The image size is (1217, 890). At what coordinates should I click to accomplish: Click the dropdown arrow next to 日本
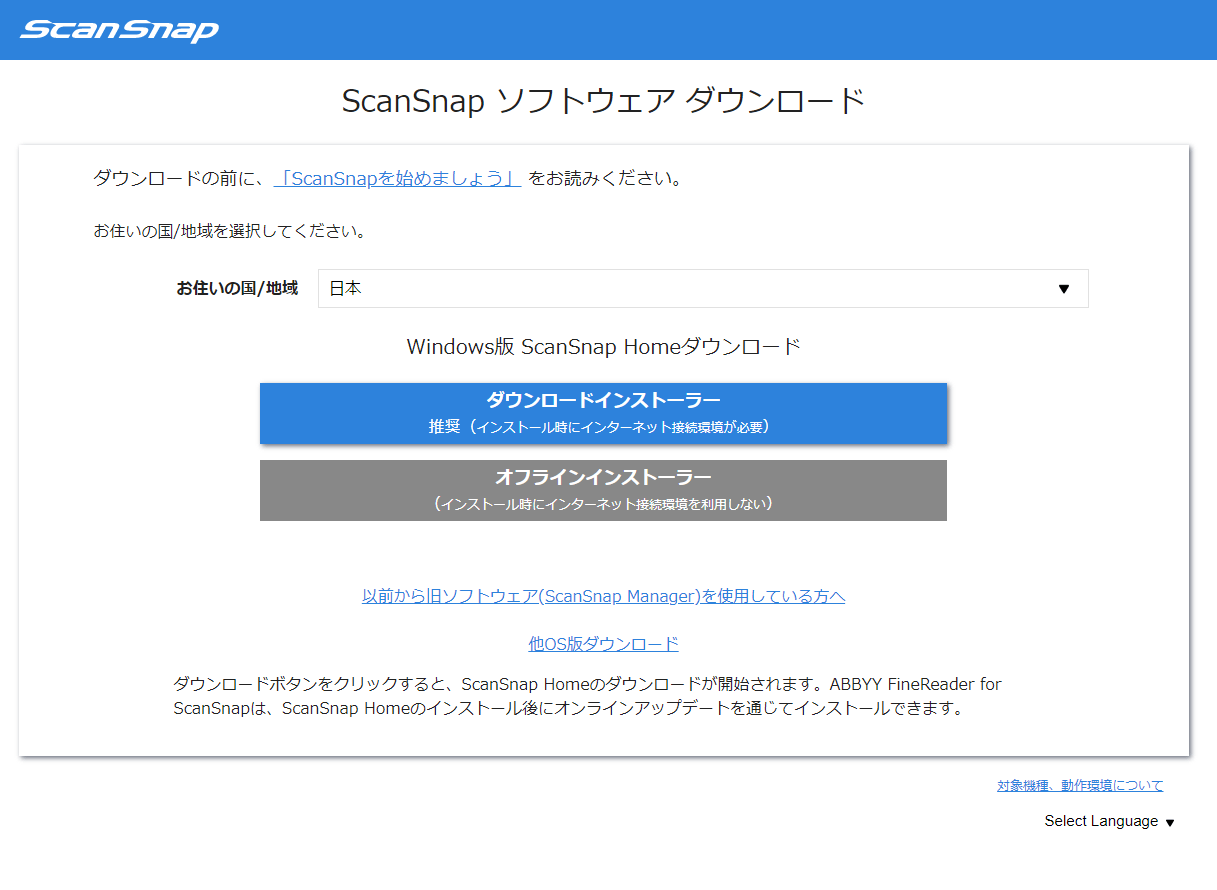click(x=1064, y=288)
